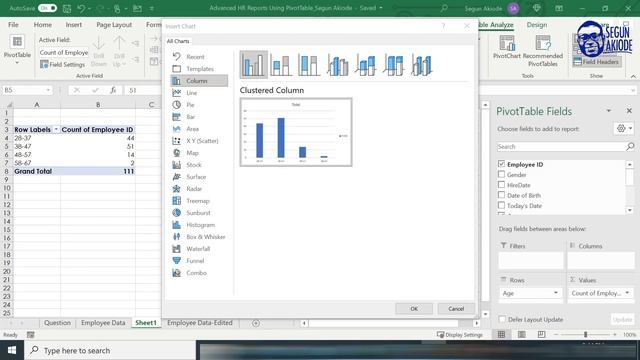
Task: Choose the Stacked Column chart subtype icon
Action: point(281,65)
